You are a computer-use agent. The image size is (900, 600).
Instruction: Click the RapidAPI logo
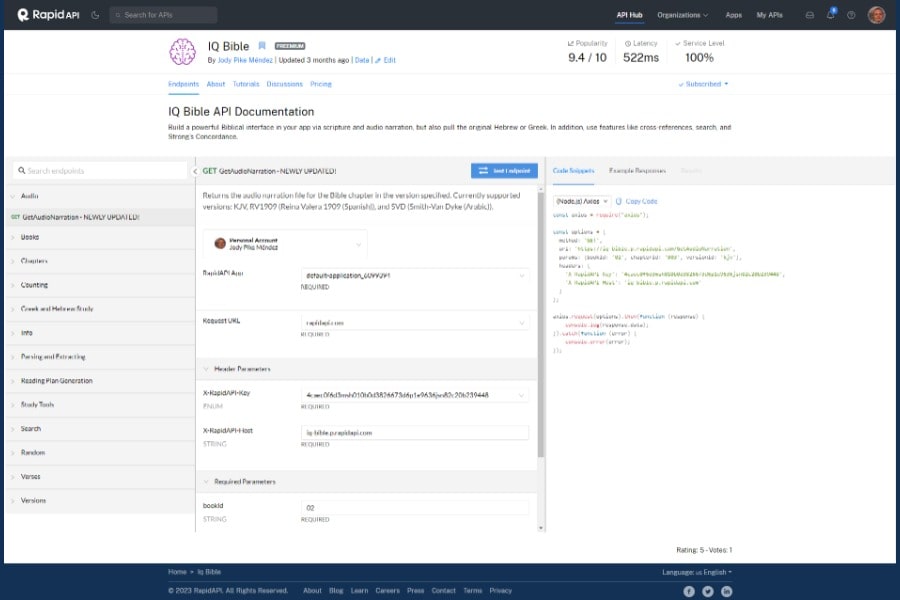click(48, 15)
